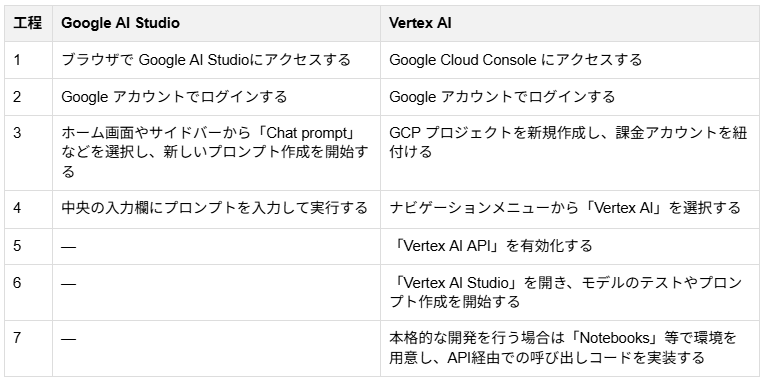The width and height of the screenshot is (762, 382).
Task: Click step number 6 cell
Action: 28,292
